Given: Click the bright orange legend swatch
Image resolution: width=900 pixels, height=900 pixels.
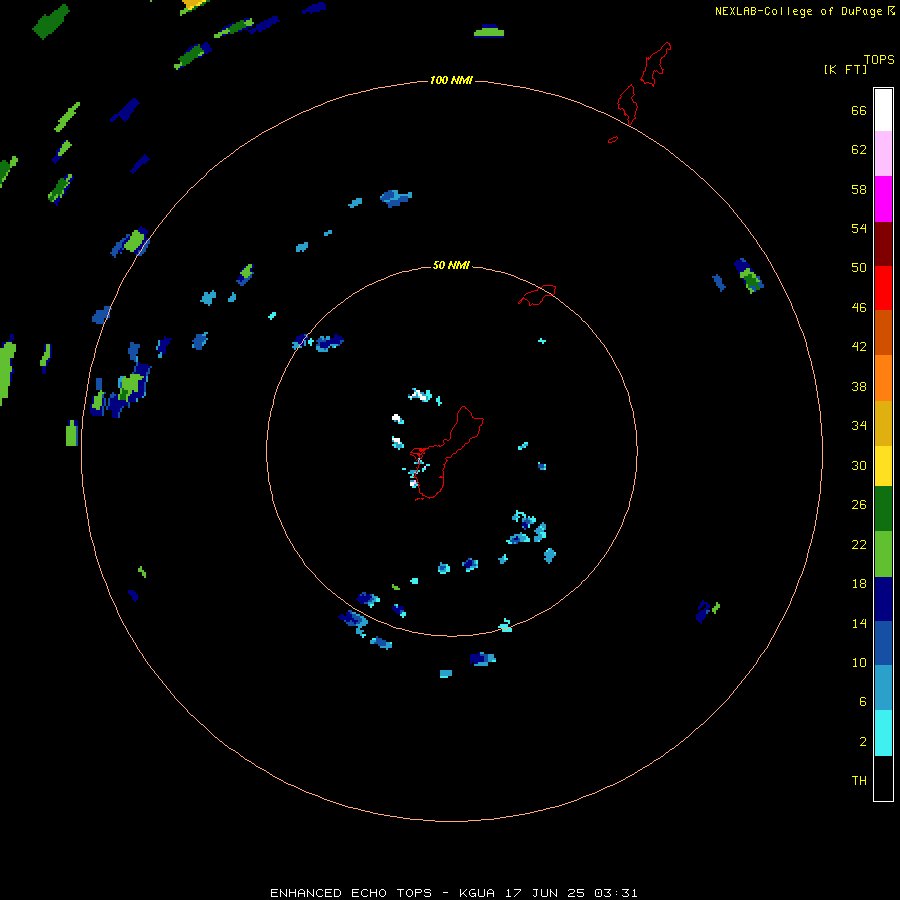Looking at the screenshot, I should pyautogui.click(x=883, y=378).
